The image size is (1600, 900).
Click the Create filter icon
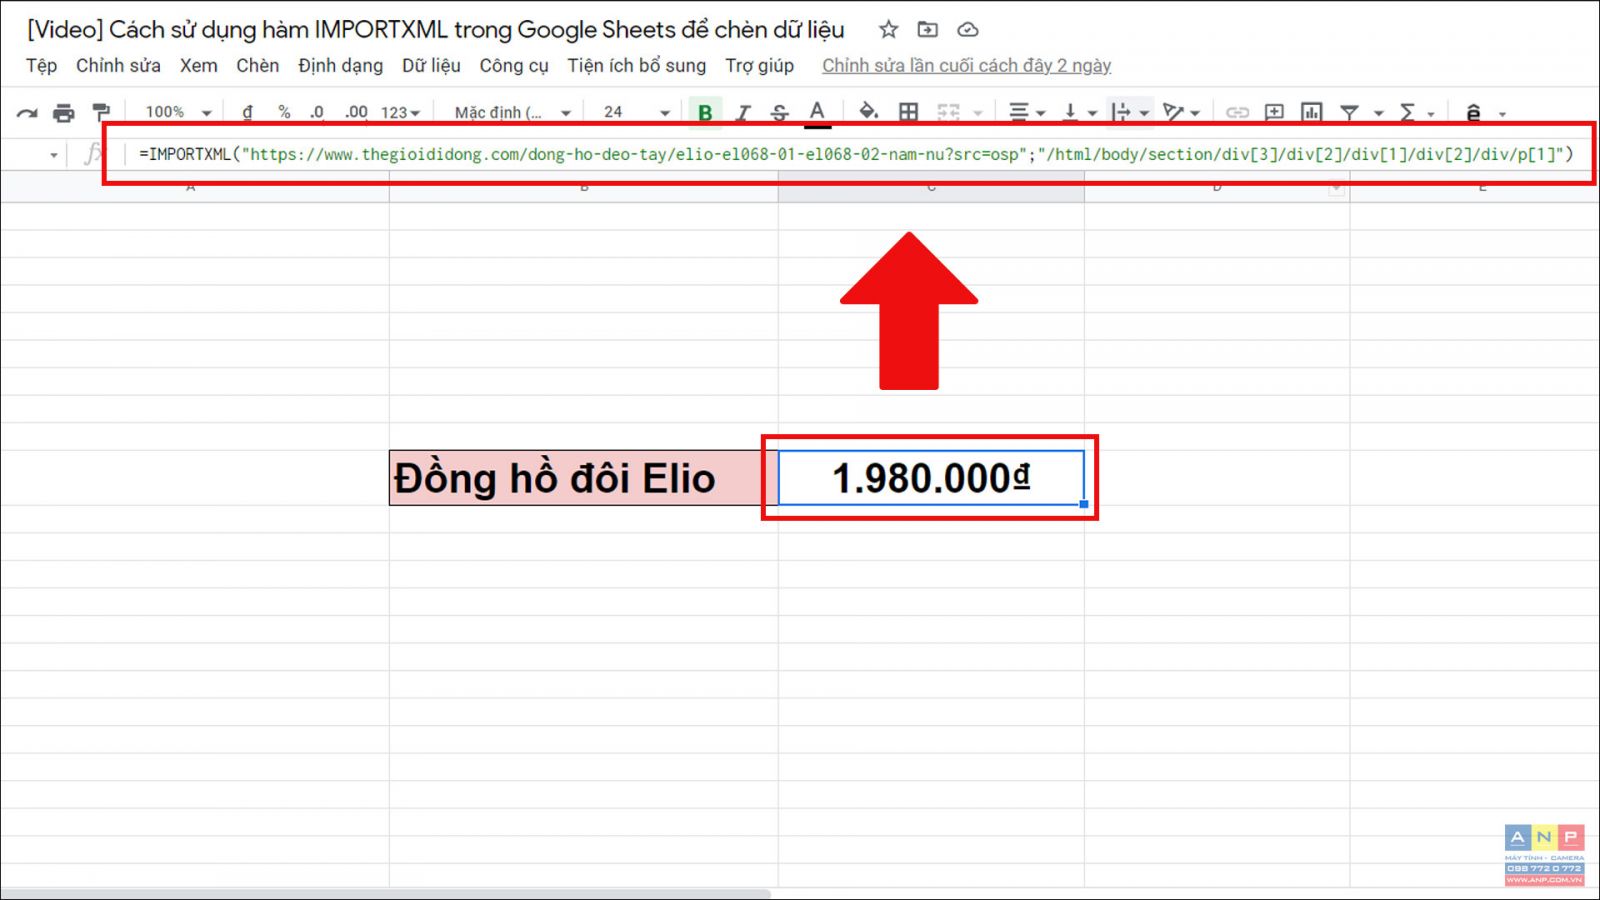click(1349, 112)
